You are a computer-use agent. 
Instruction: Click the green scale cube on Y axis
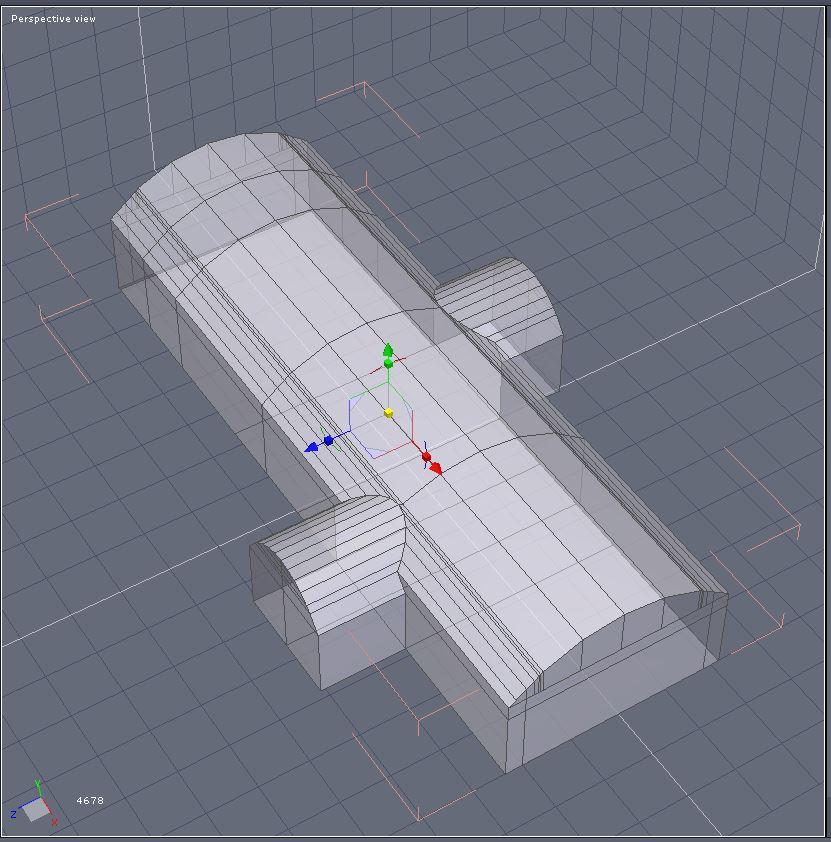click(x=388, y=364)
